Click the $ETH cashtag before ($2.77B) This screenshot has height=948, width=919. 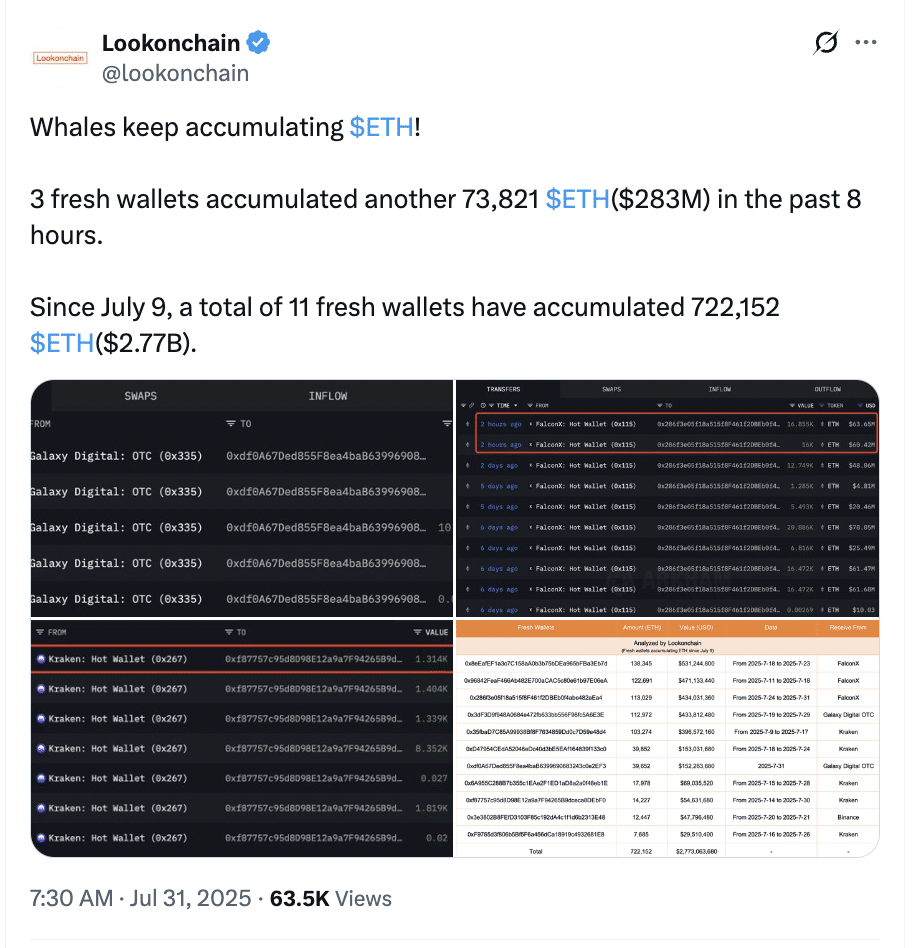pyautogui.click(x=62, y=343)
